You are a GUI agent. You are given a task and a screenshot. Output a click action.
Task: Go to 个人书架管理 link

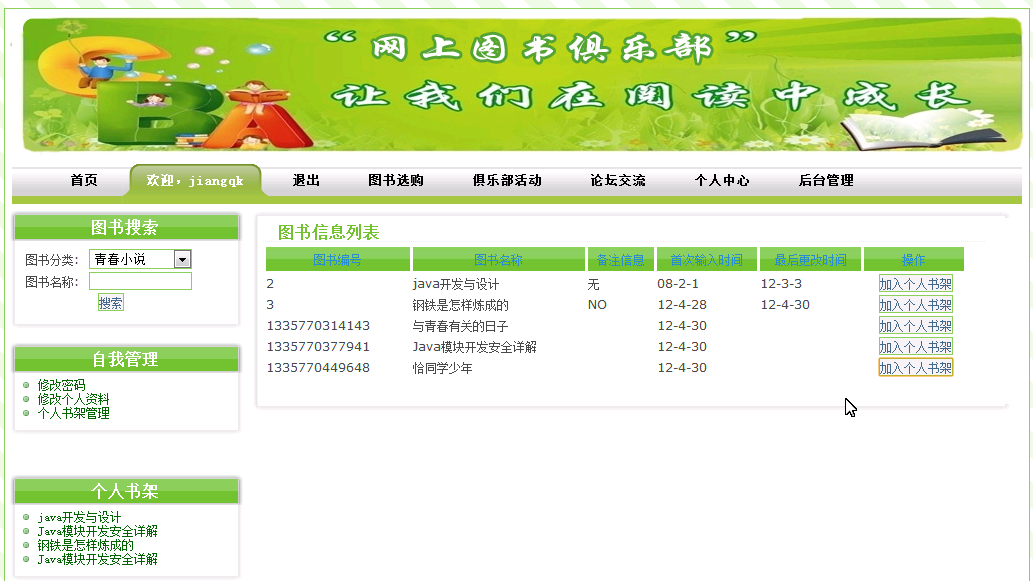point(73,413)
